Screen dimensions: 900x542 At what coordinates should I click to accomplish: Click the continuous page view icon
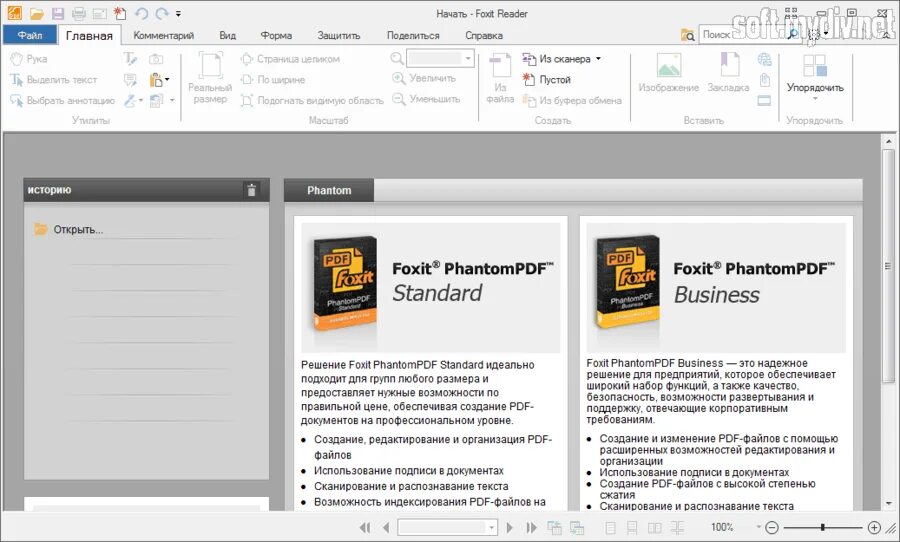632,527
